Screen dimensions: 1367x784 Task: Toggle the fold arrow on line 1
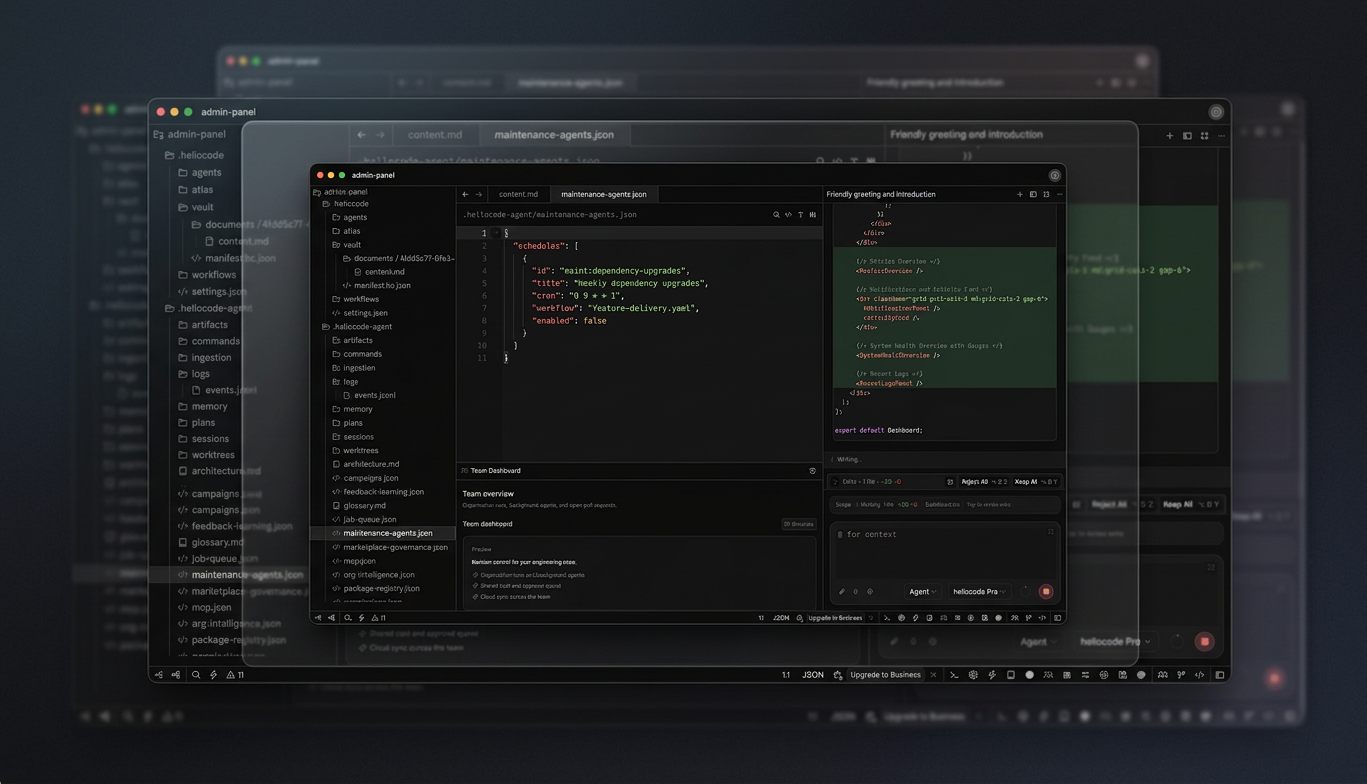point(496,233)
